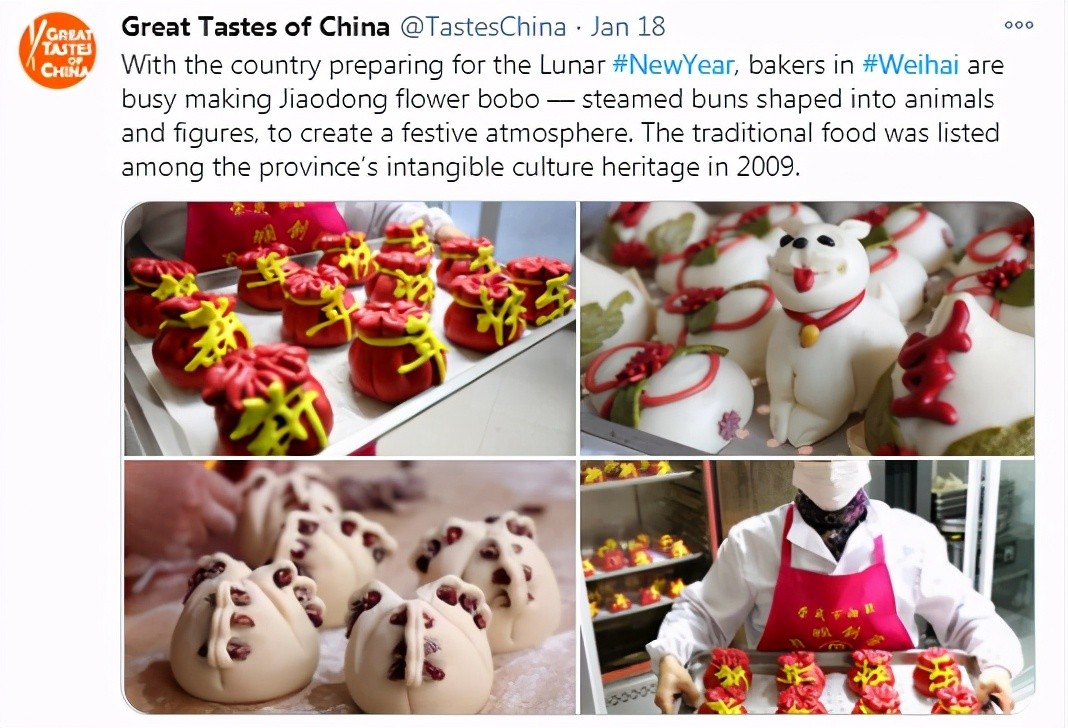Click the baker's white face mask
The image size is (1068, 728).
(830, 484)
